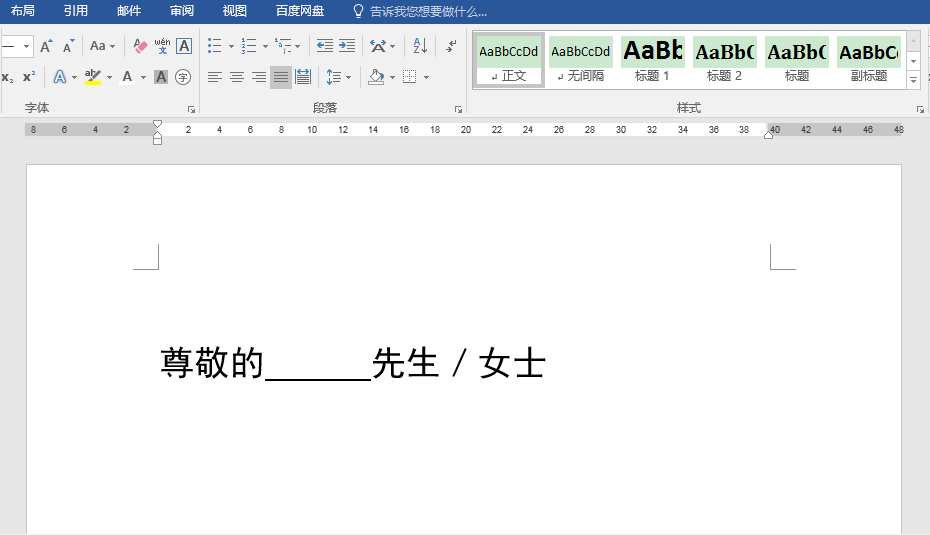Expand the styles gallery more arrow

[913, 80]
